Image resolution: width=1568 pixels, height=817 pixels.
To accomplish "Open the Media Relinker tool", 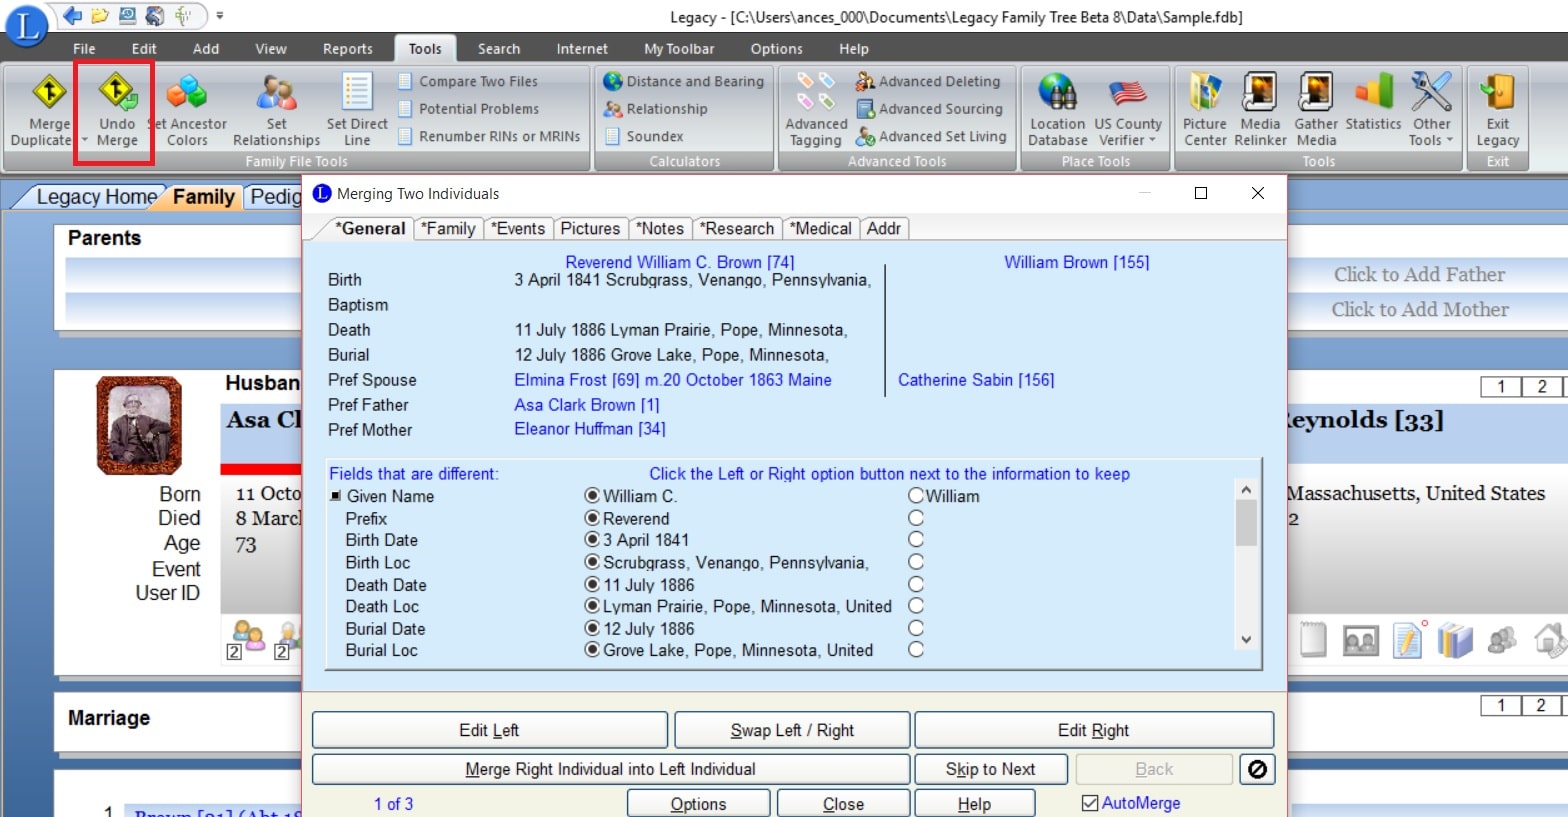I will (x=1260, y=110).
